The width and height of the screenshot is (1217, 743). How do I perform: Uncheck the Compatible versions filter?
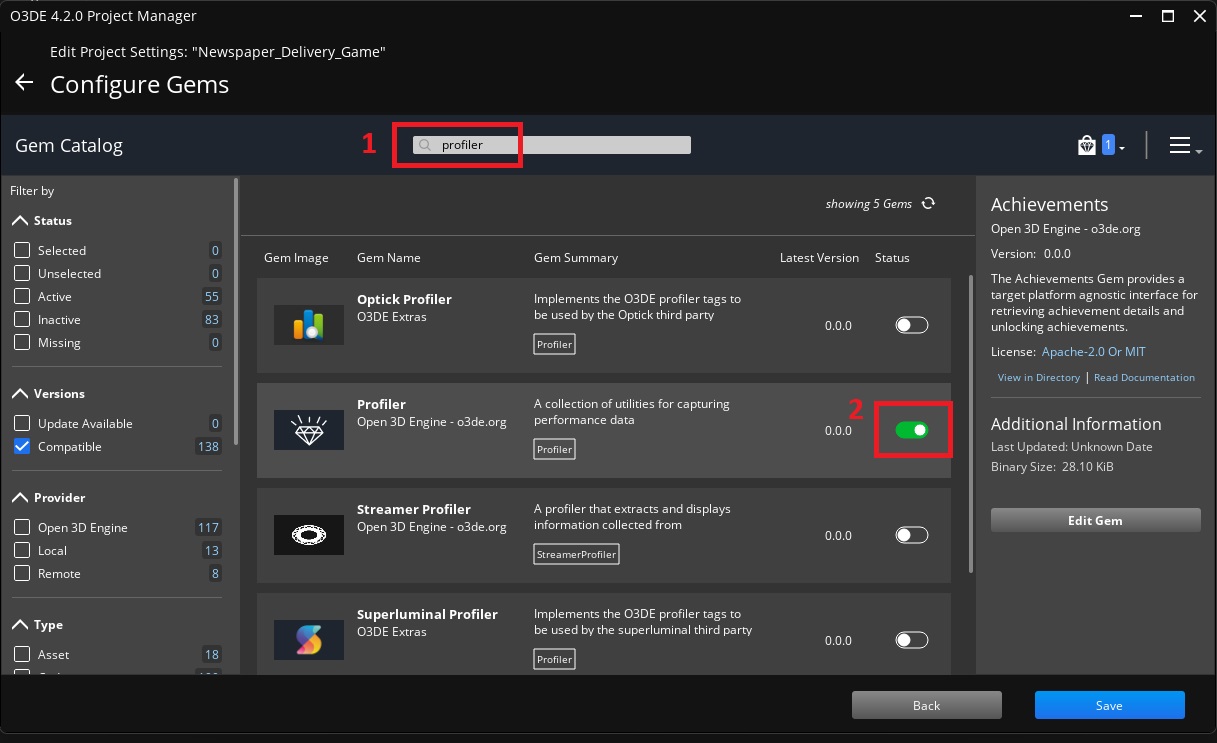(x=22, y=446)
